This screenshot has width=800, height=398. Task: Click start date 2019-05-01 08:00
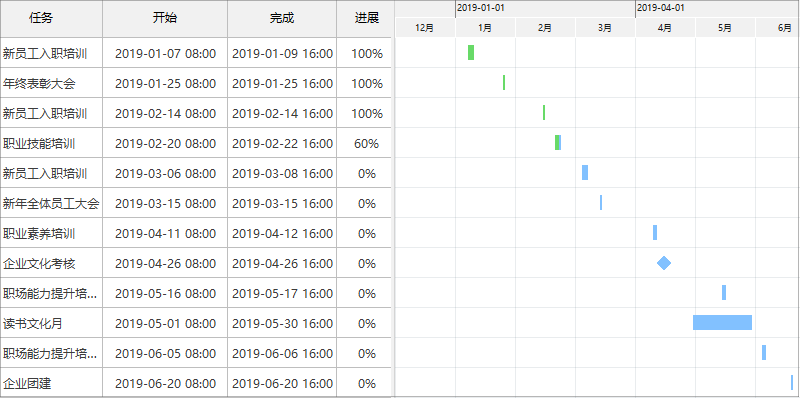pyautogui.click(x=165, y=324)
